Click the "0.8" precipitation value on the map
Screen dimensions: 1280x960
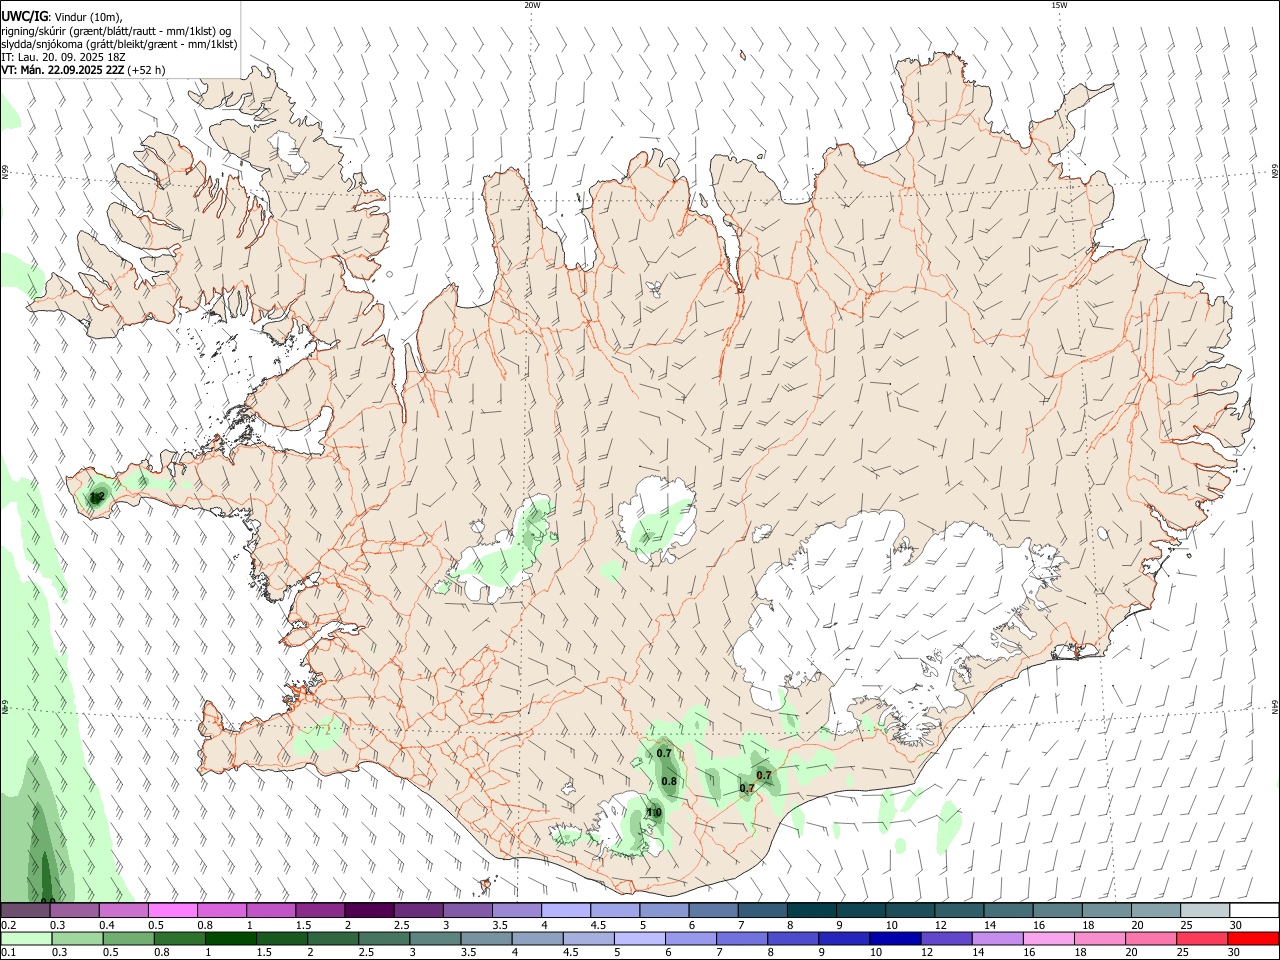[669, 781]
